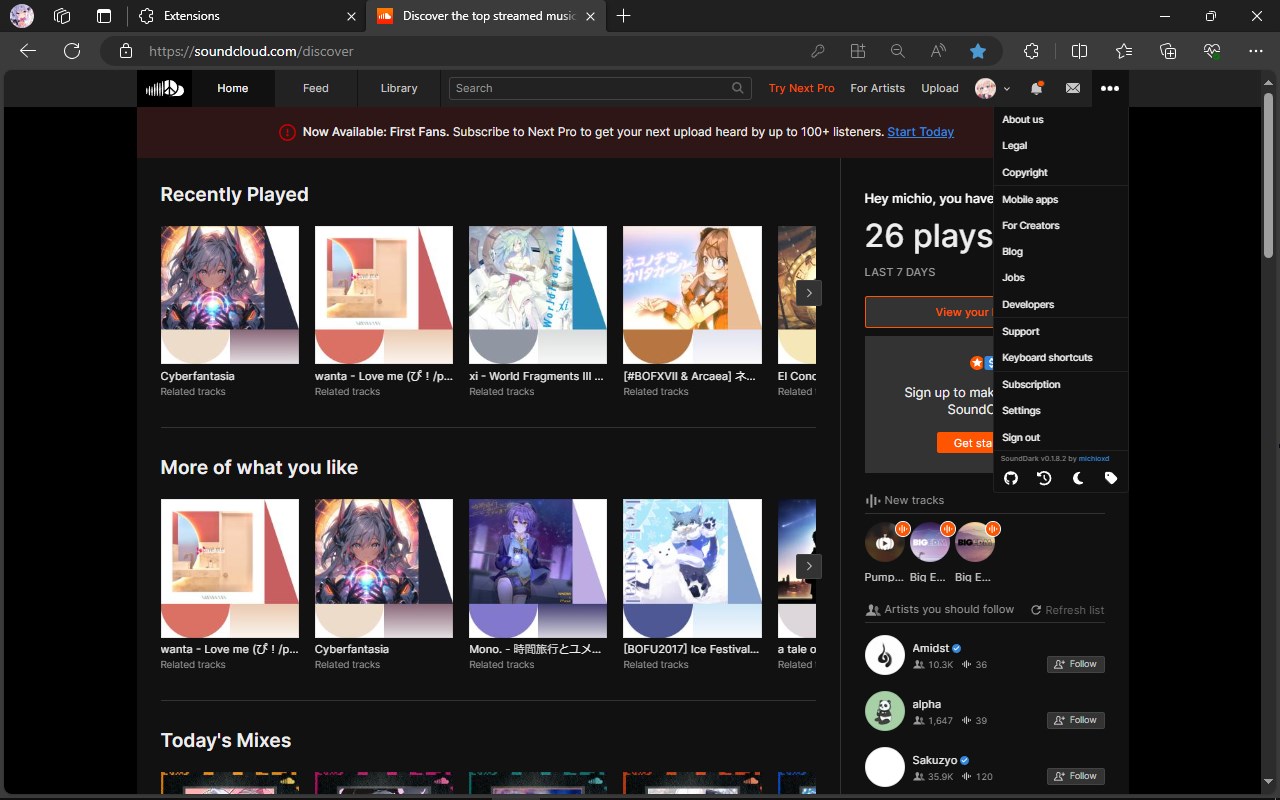Open the browser Favorites list
Screen dimensions: 1280x800
point(1124,51)
